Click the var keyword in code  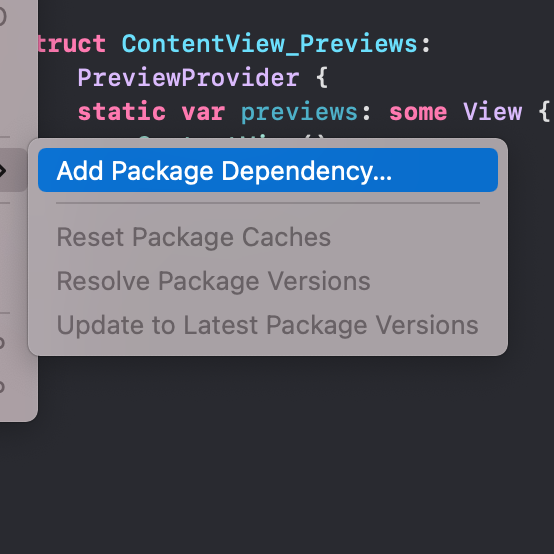point(203,112)
